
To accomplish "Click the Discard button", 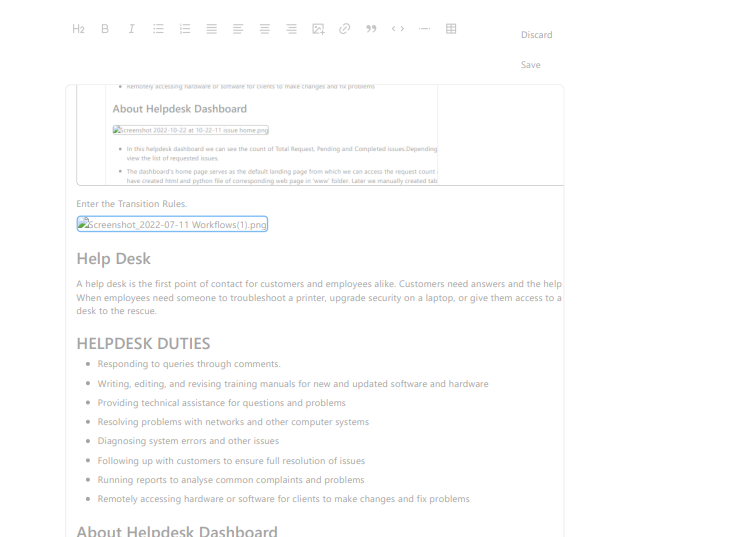I will (536, 35).
